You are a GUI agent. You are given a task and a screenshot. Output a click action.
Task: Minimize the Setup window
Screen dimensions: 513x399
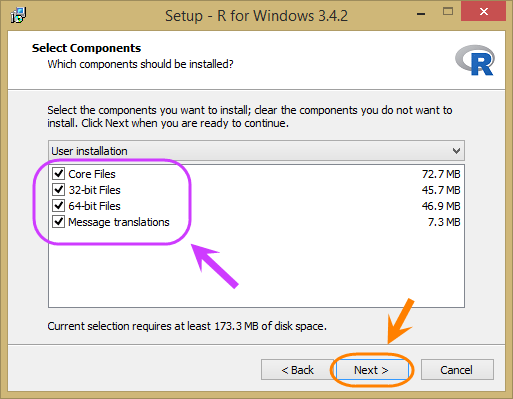[421, 13]
